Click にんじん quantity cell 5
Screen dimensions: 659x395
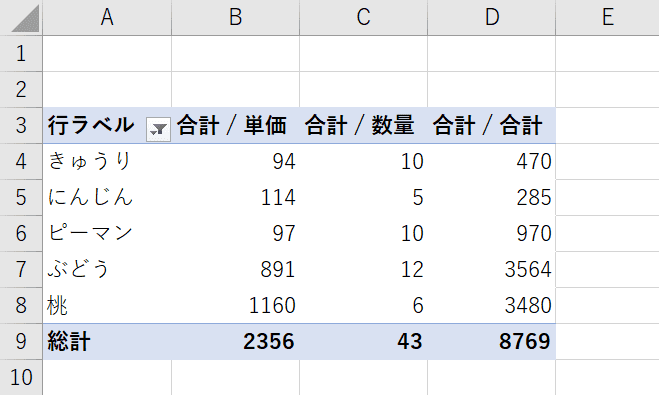(x=364, y=198)
